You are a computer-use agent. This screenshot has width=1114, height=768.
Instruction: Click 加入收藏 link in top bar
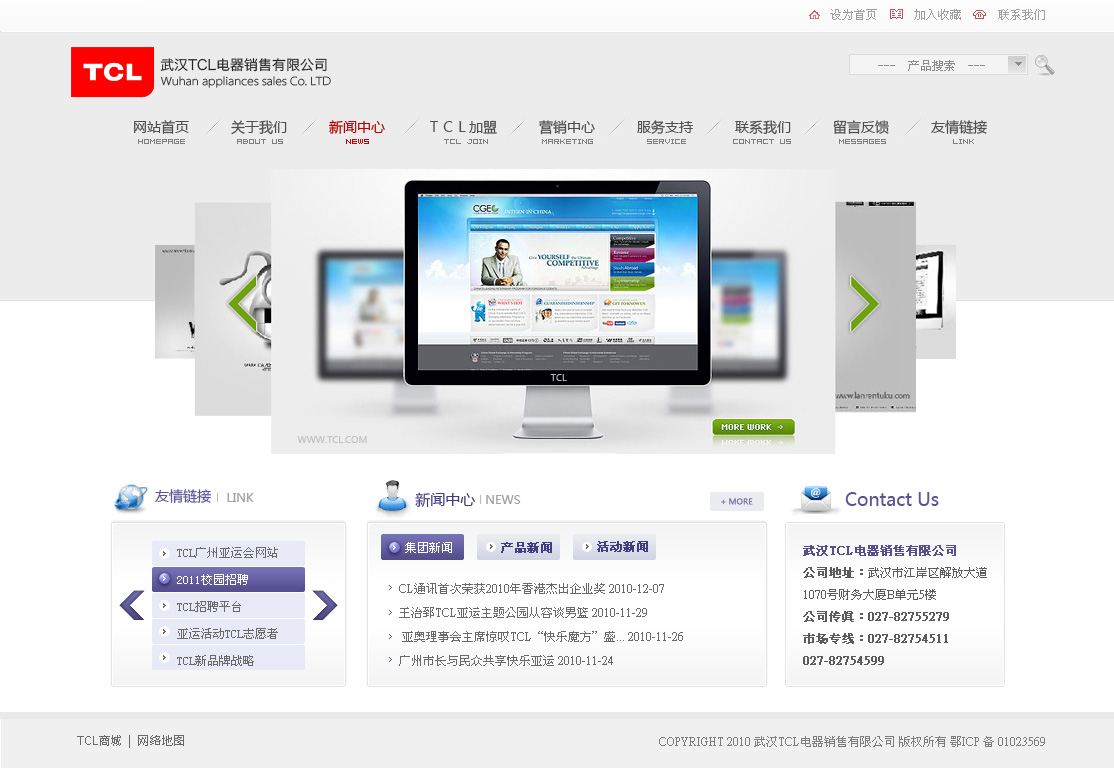tap(937, 15)
